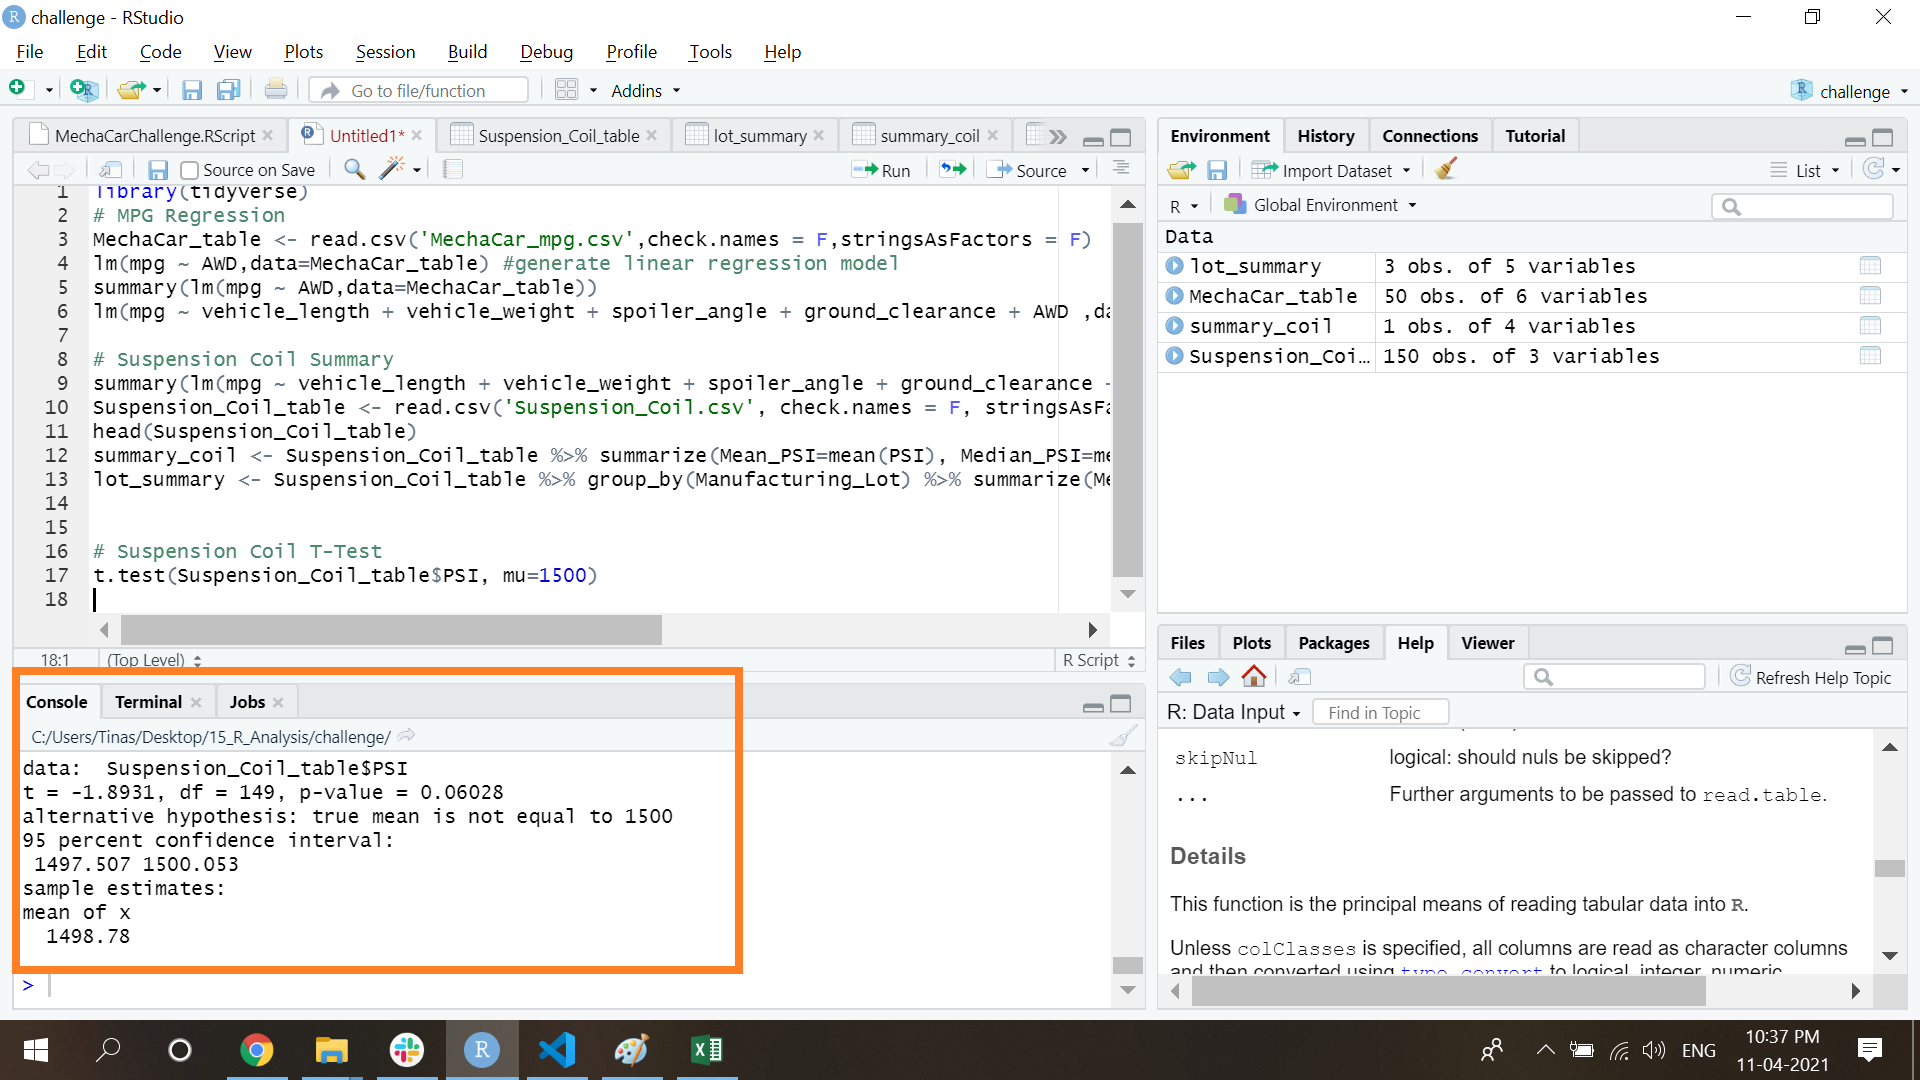Load workspace icon in Environment pane

tap(1181, 170)
